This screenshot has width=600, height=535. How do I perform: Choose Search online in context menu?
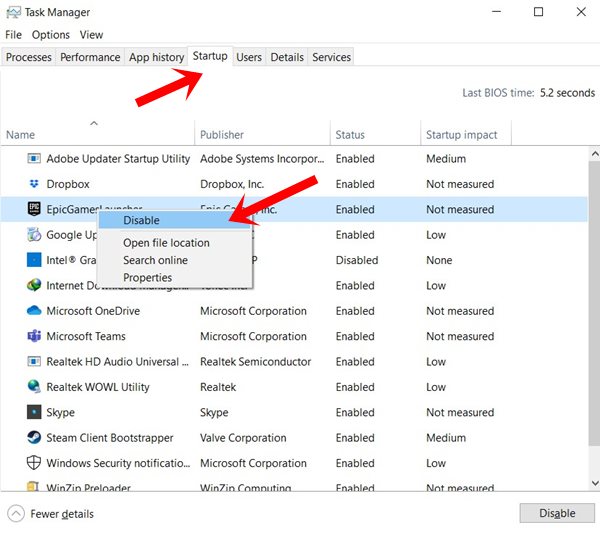(175, 260)
